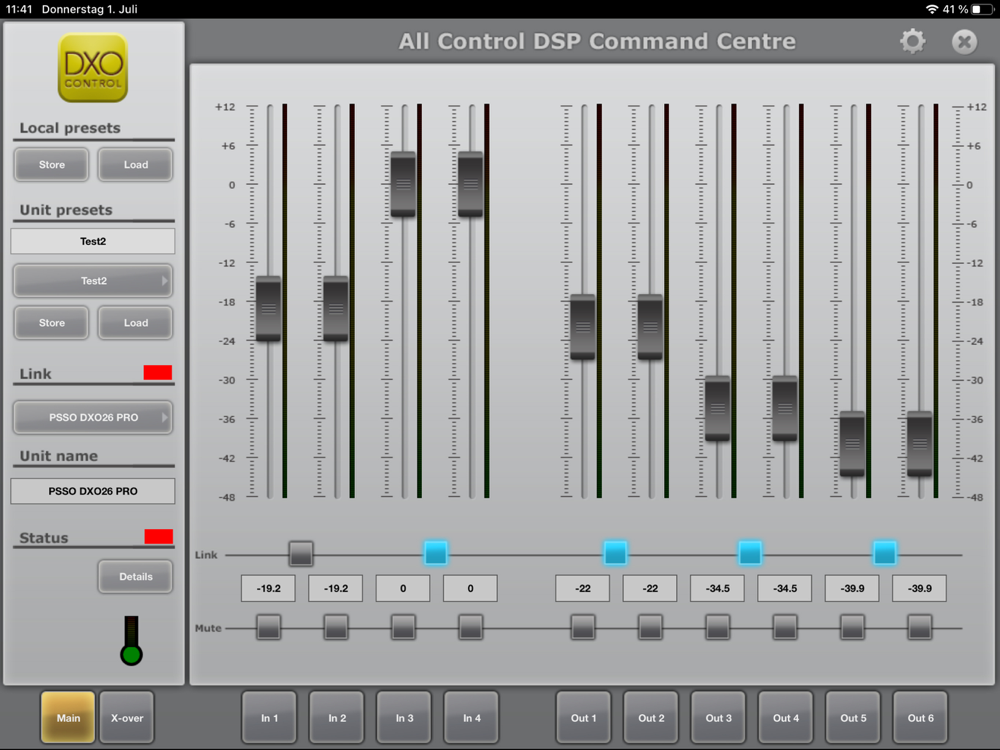The height and width of the screenshot is (750, 1000).
Task: Toggle link between In 3 and In 4
Action: [x=436, y=553]
